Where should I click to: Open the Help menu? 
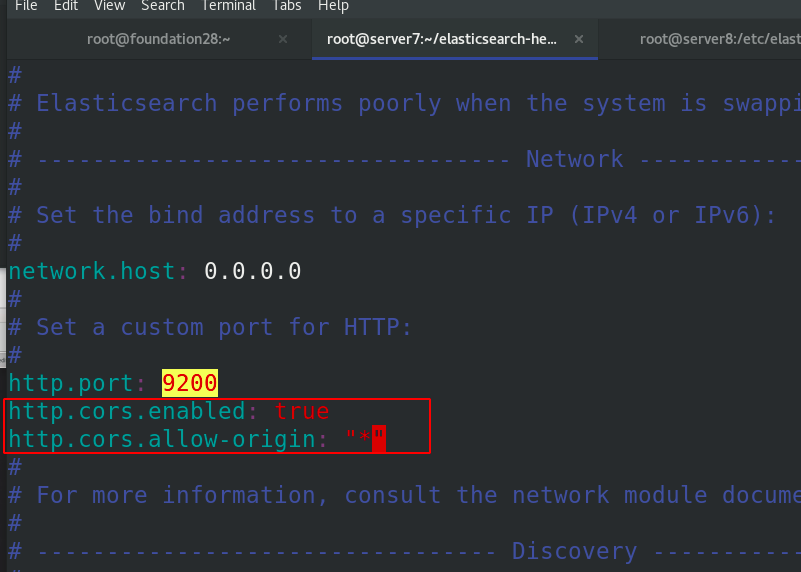[x=333, y=6]
